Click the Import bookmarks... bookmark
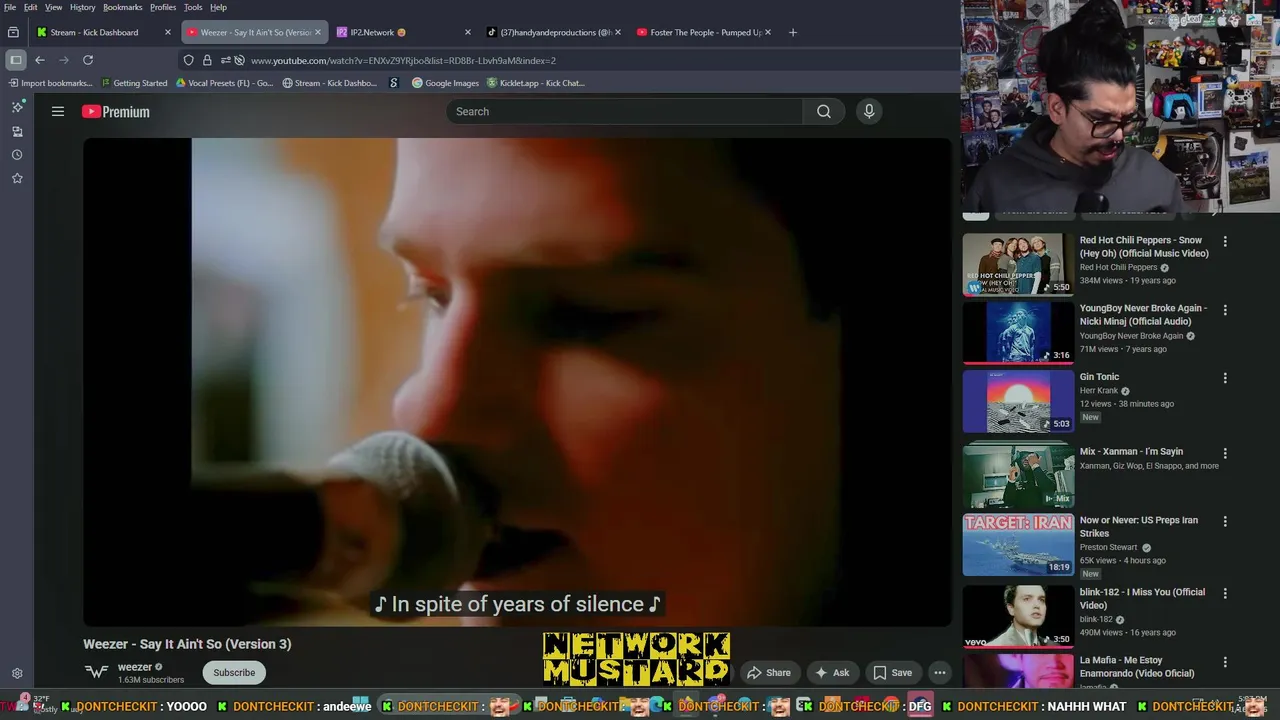1280x720 pixels. click(x=50, y=83)
